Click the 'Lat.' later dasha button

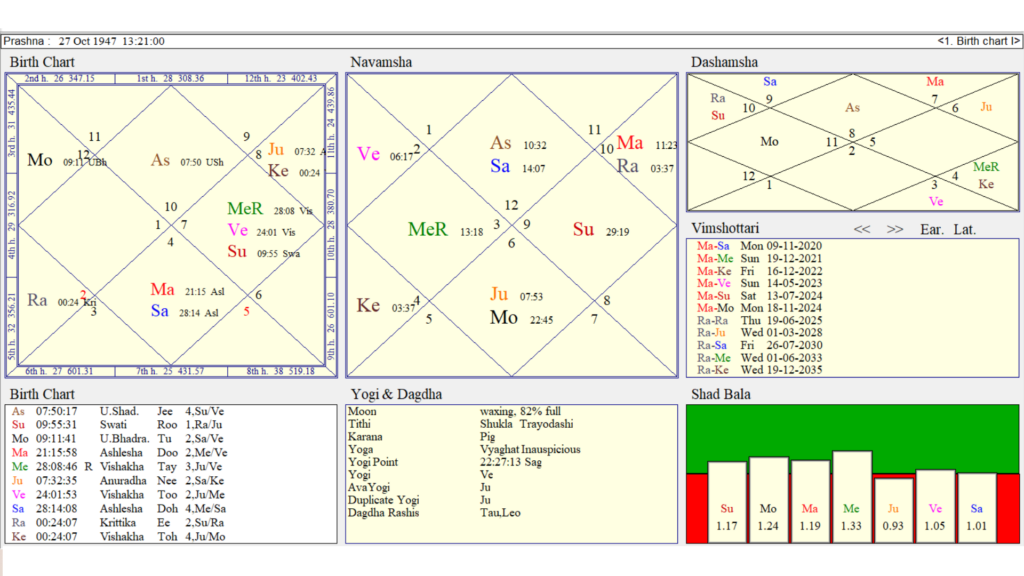coord(965,229)
